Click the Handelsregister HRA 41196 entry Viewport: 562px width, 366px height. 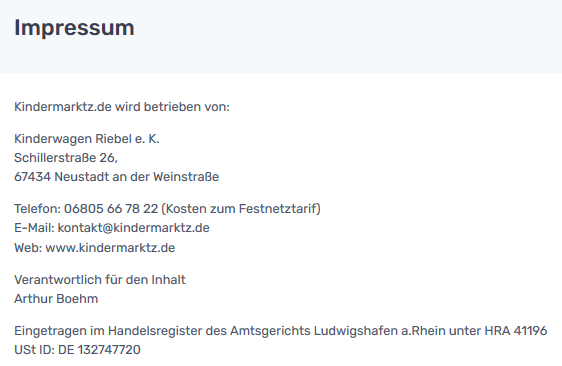pos(281,331)
